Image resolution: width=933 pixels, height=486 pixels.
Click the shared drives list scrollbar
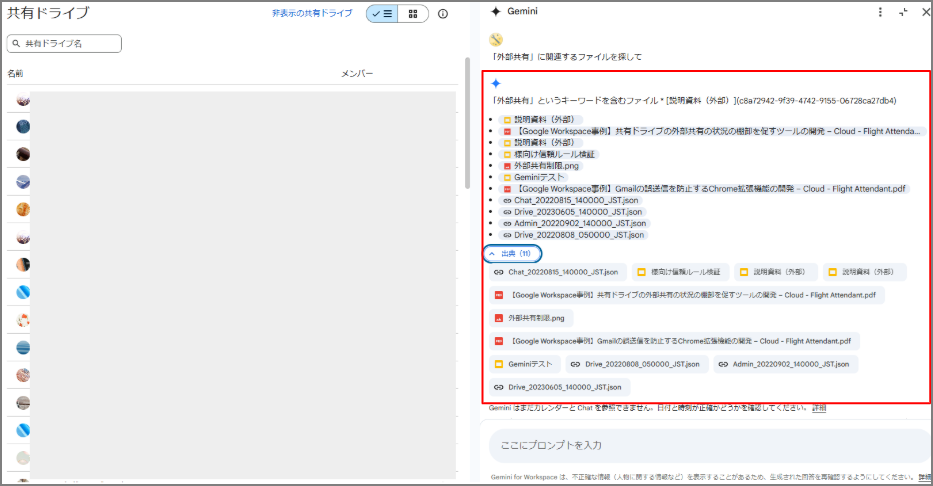click(468, 122)
